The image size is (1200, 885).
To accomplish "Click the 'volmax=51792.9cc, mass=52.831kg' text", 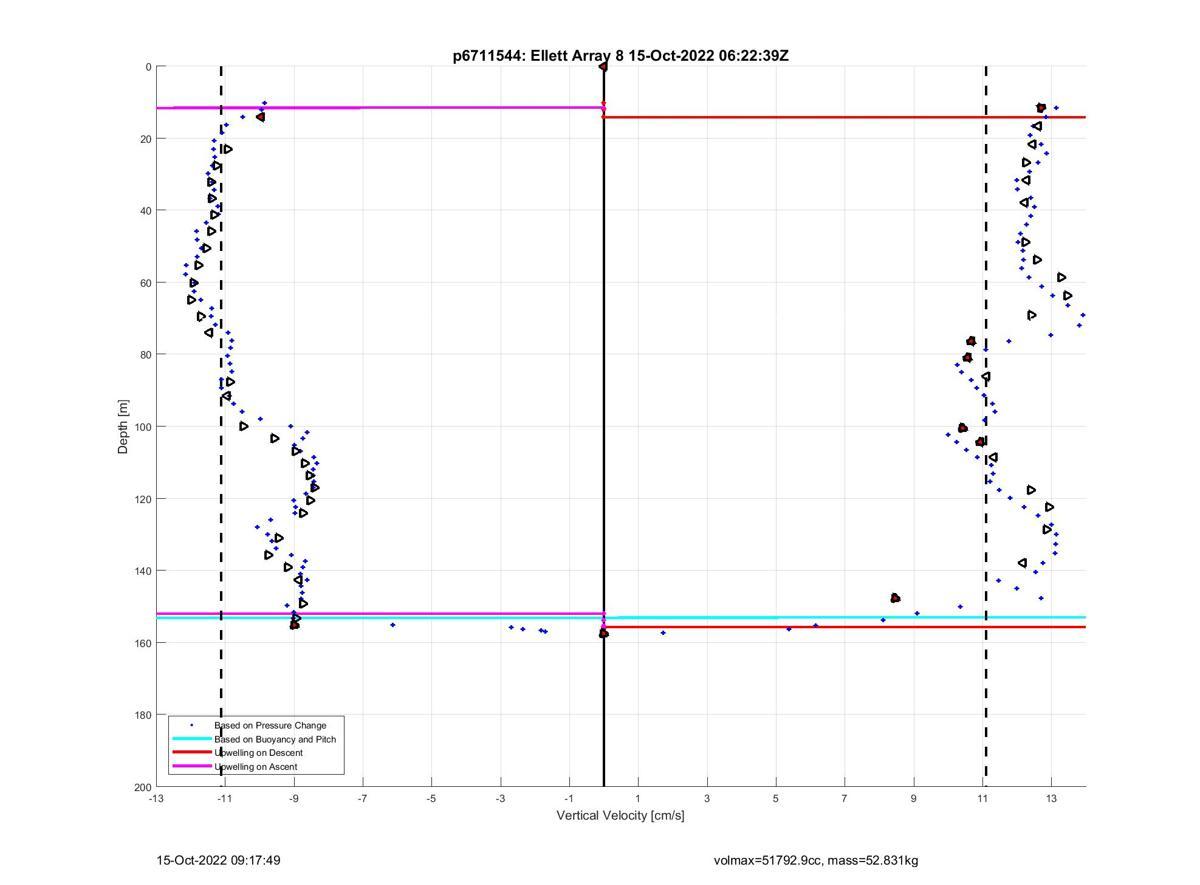I will pos(816,860).
